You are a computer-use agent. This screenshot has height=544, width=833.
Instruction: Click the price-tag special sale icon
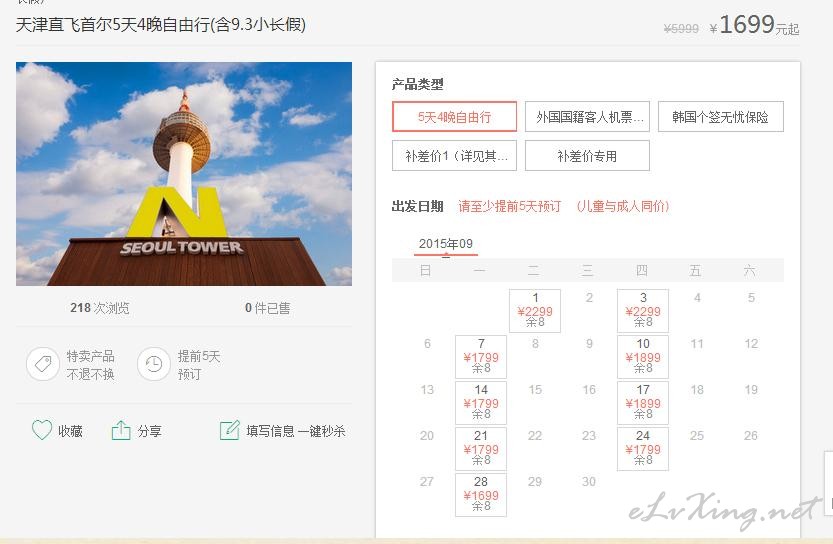coord(43,364)
